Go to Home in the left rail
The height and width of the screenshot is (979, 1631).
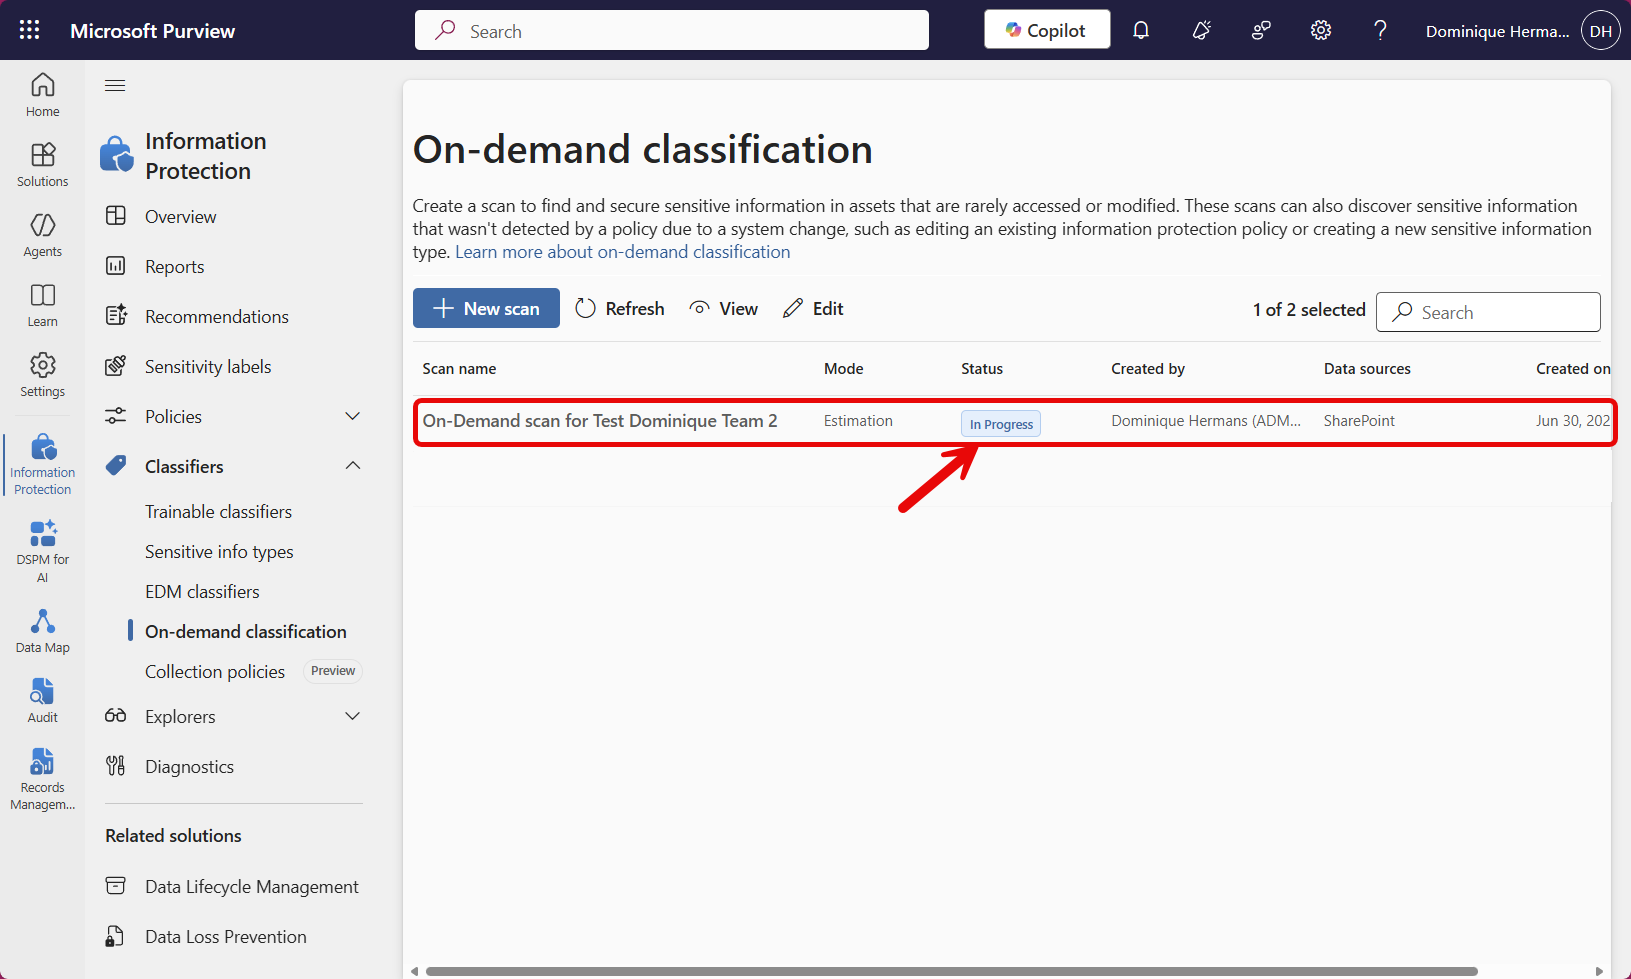point(42,94)
